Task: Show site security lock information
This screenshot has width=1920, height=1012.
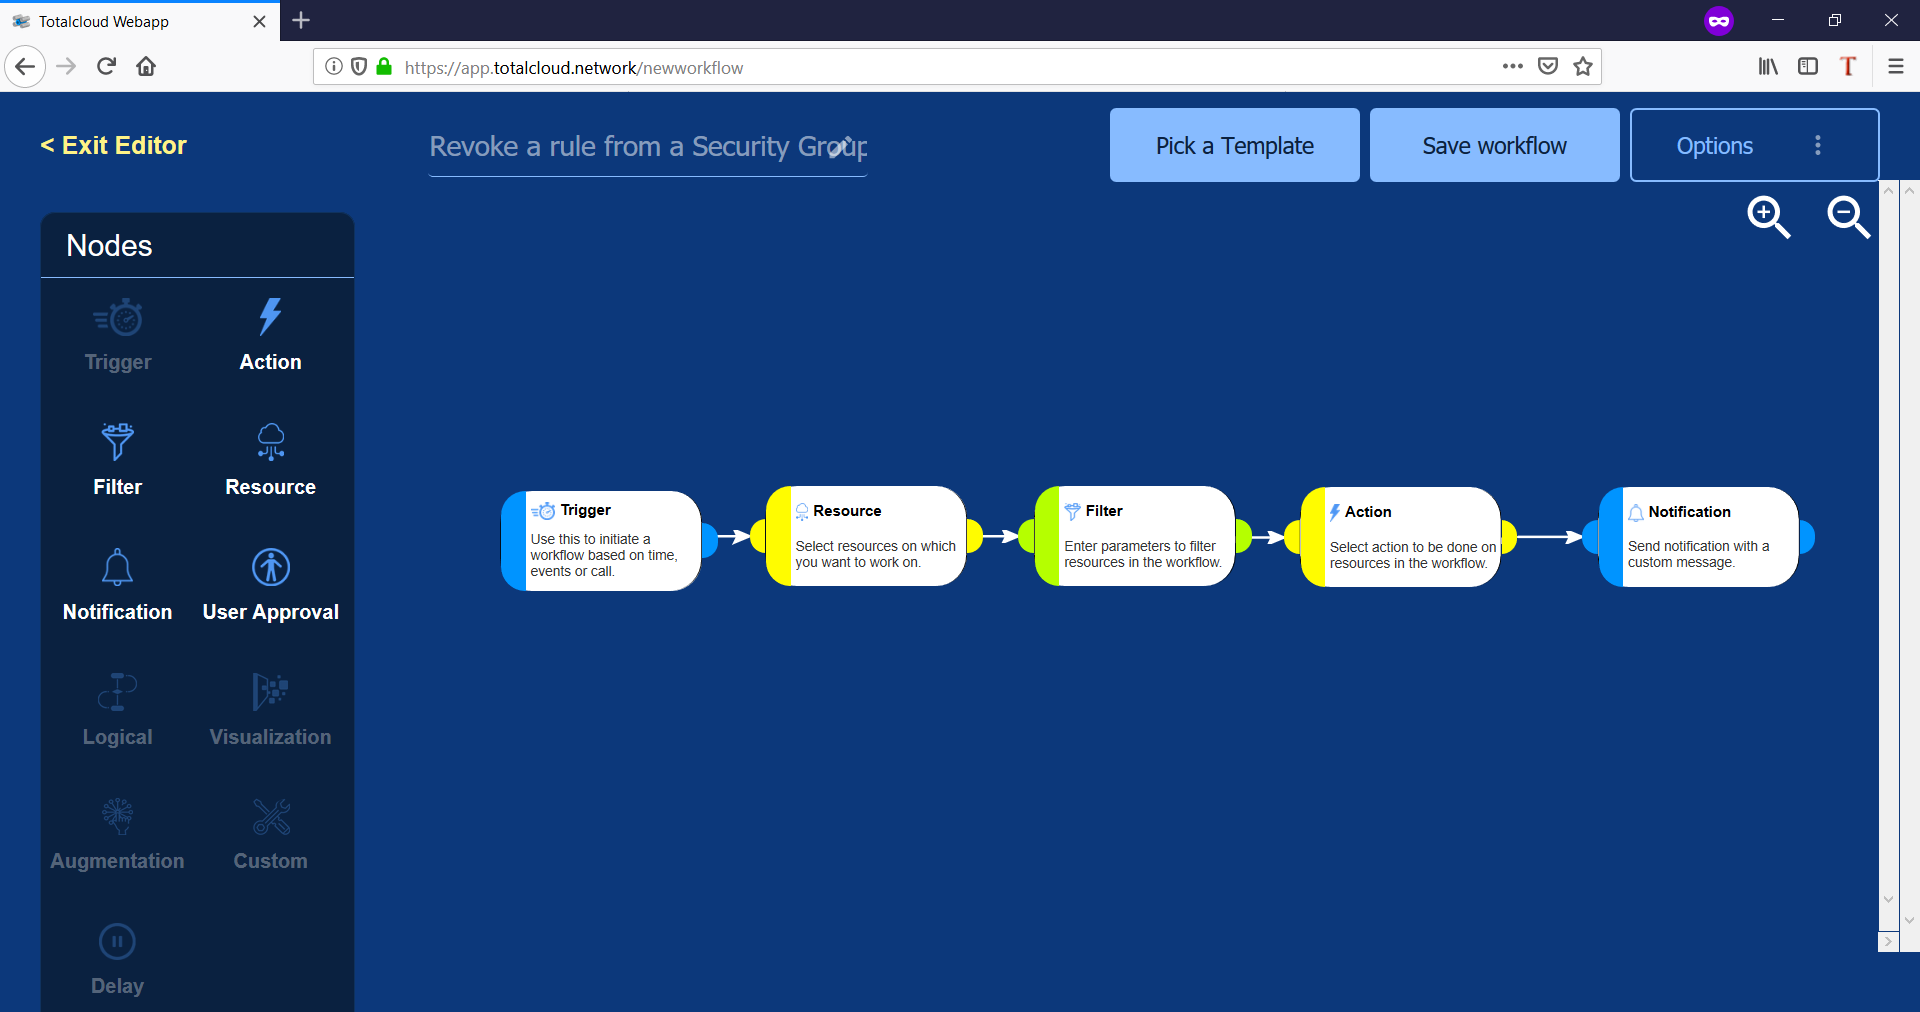Action: click(384, 67)
